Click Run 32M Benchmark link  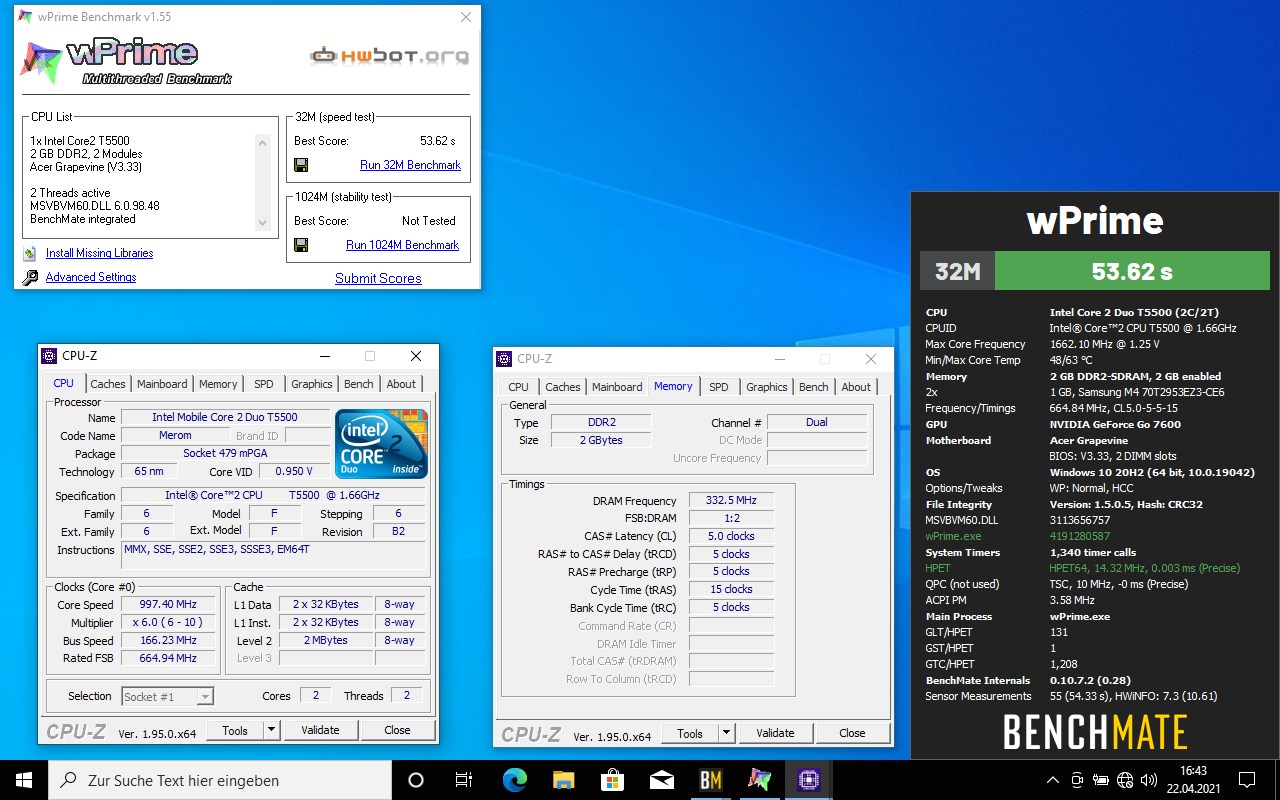[410, 165]
